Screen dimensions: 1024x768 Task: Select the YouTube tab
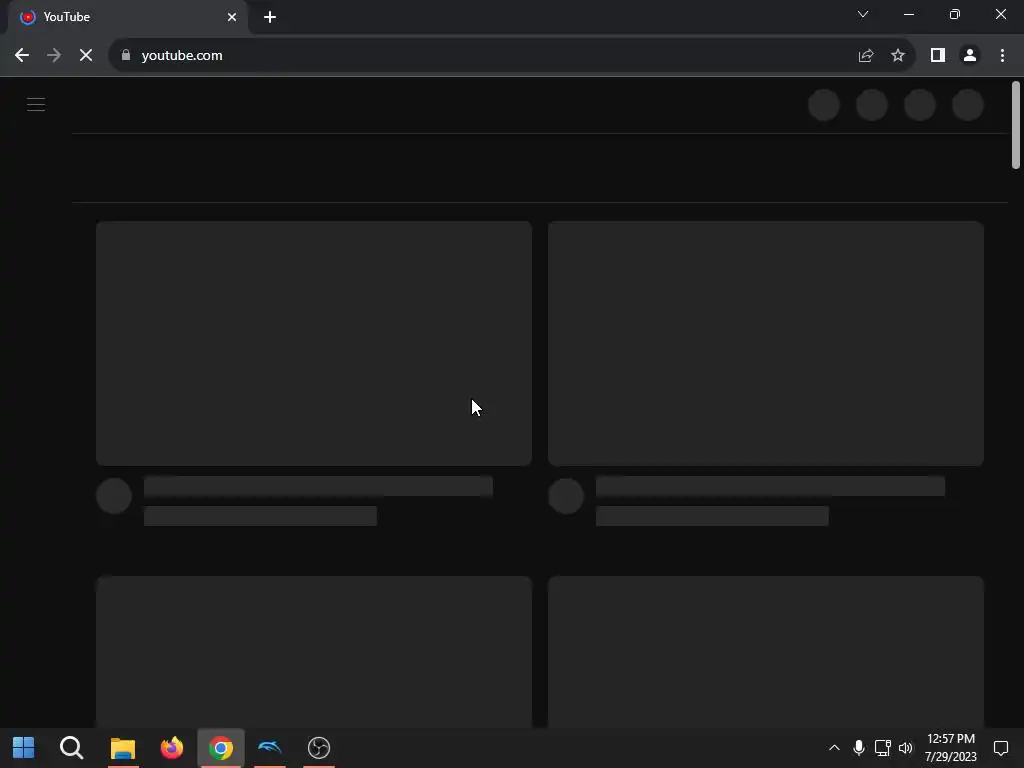point(127,17)
